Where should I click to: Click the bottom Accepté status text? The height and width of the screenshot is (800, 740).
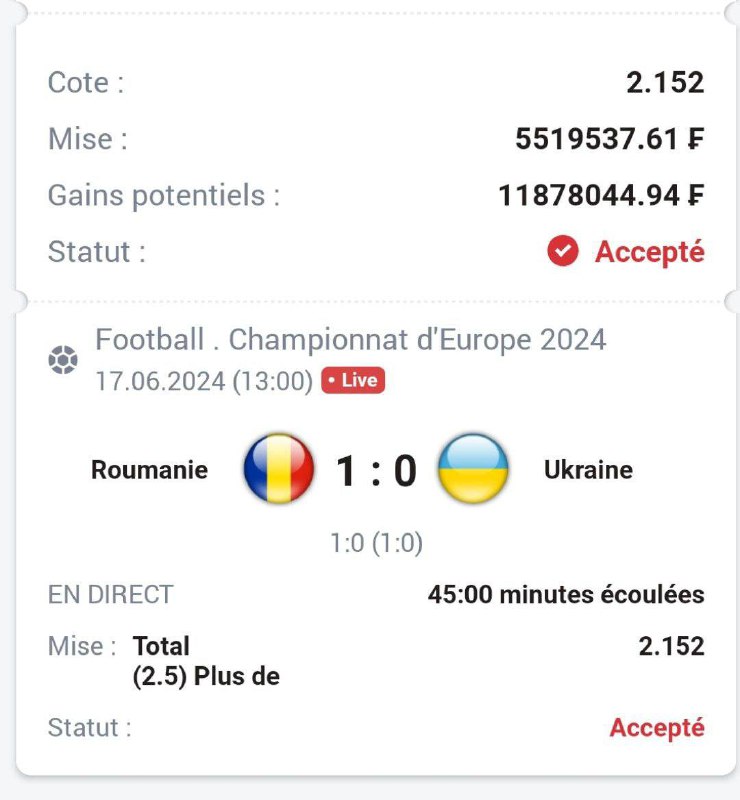tap(657, 728)
